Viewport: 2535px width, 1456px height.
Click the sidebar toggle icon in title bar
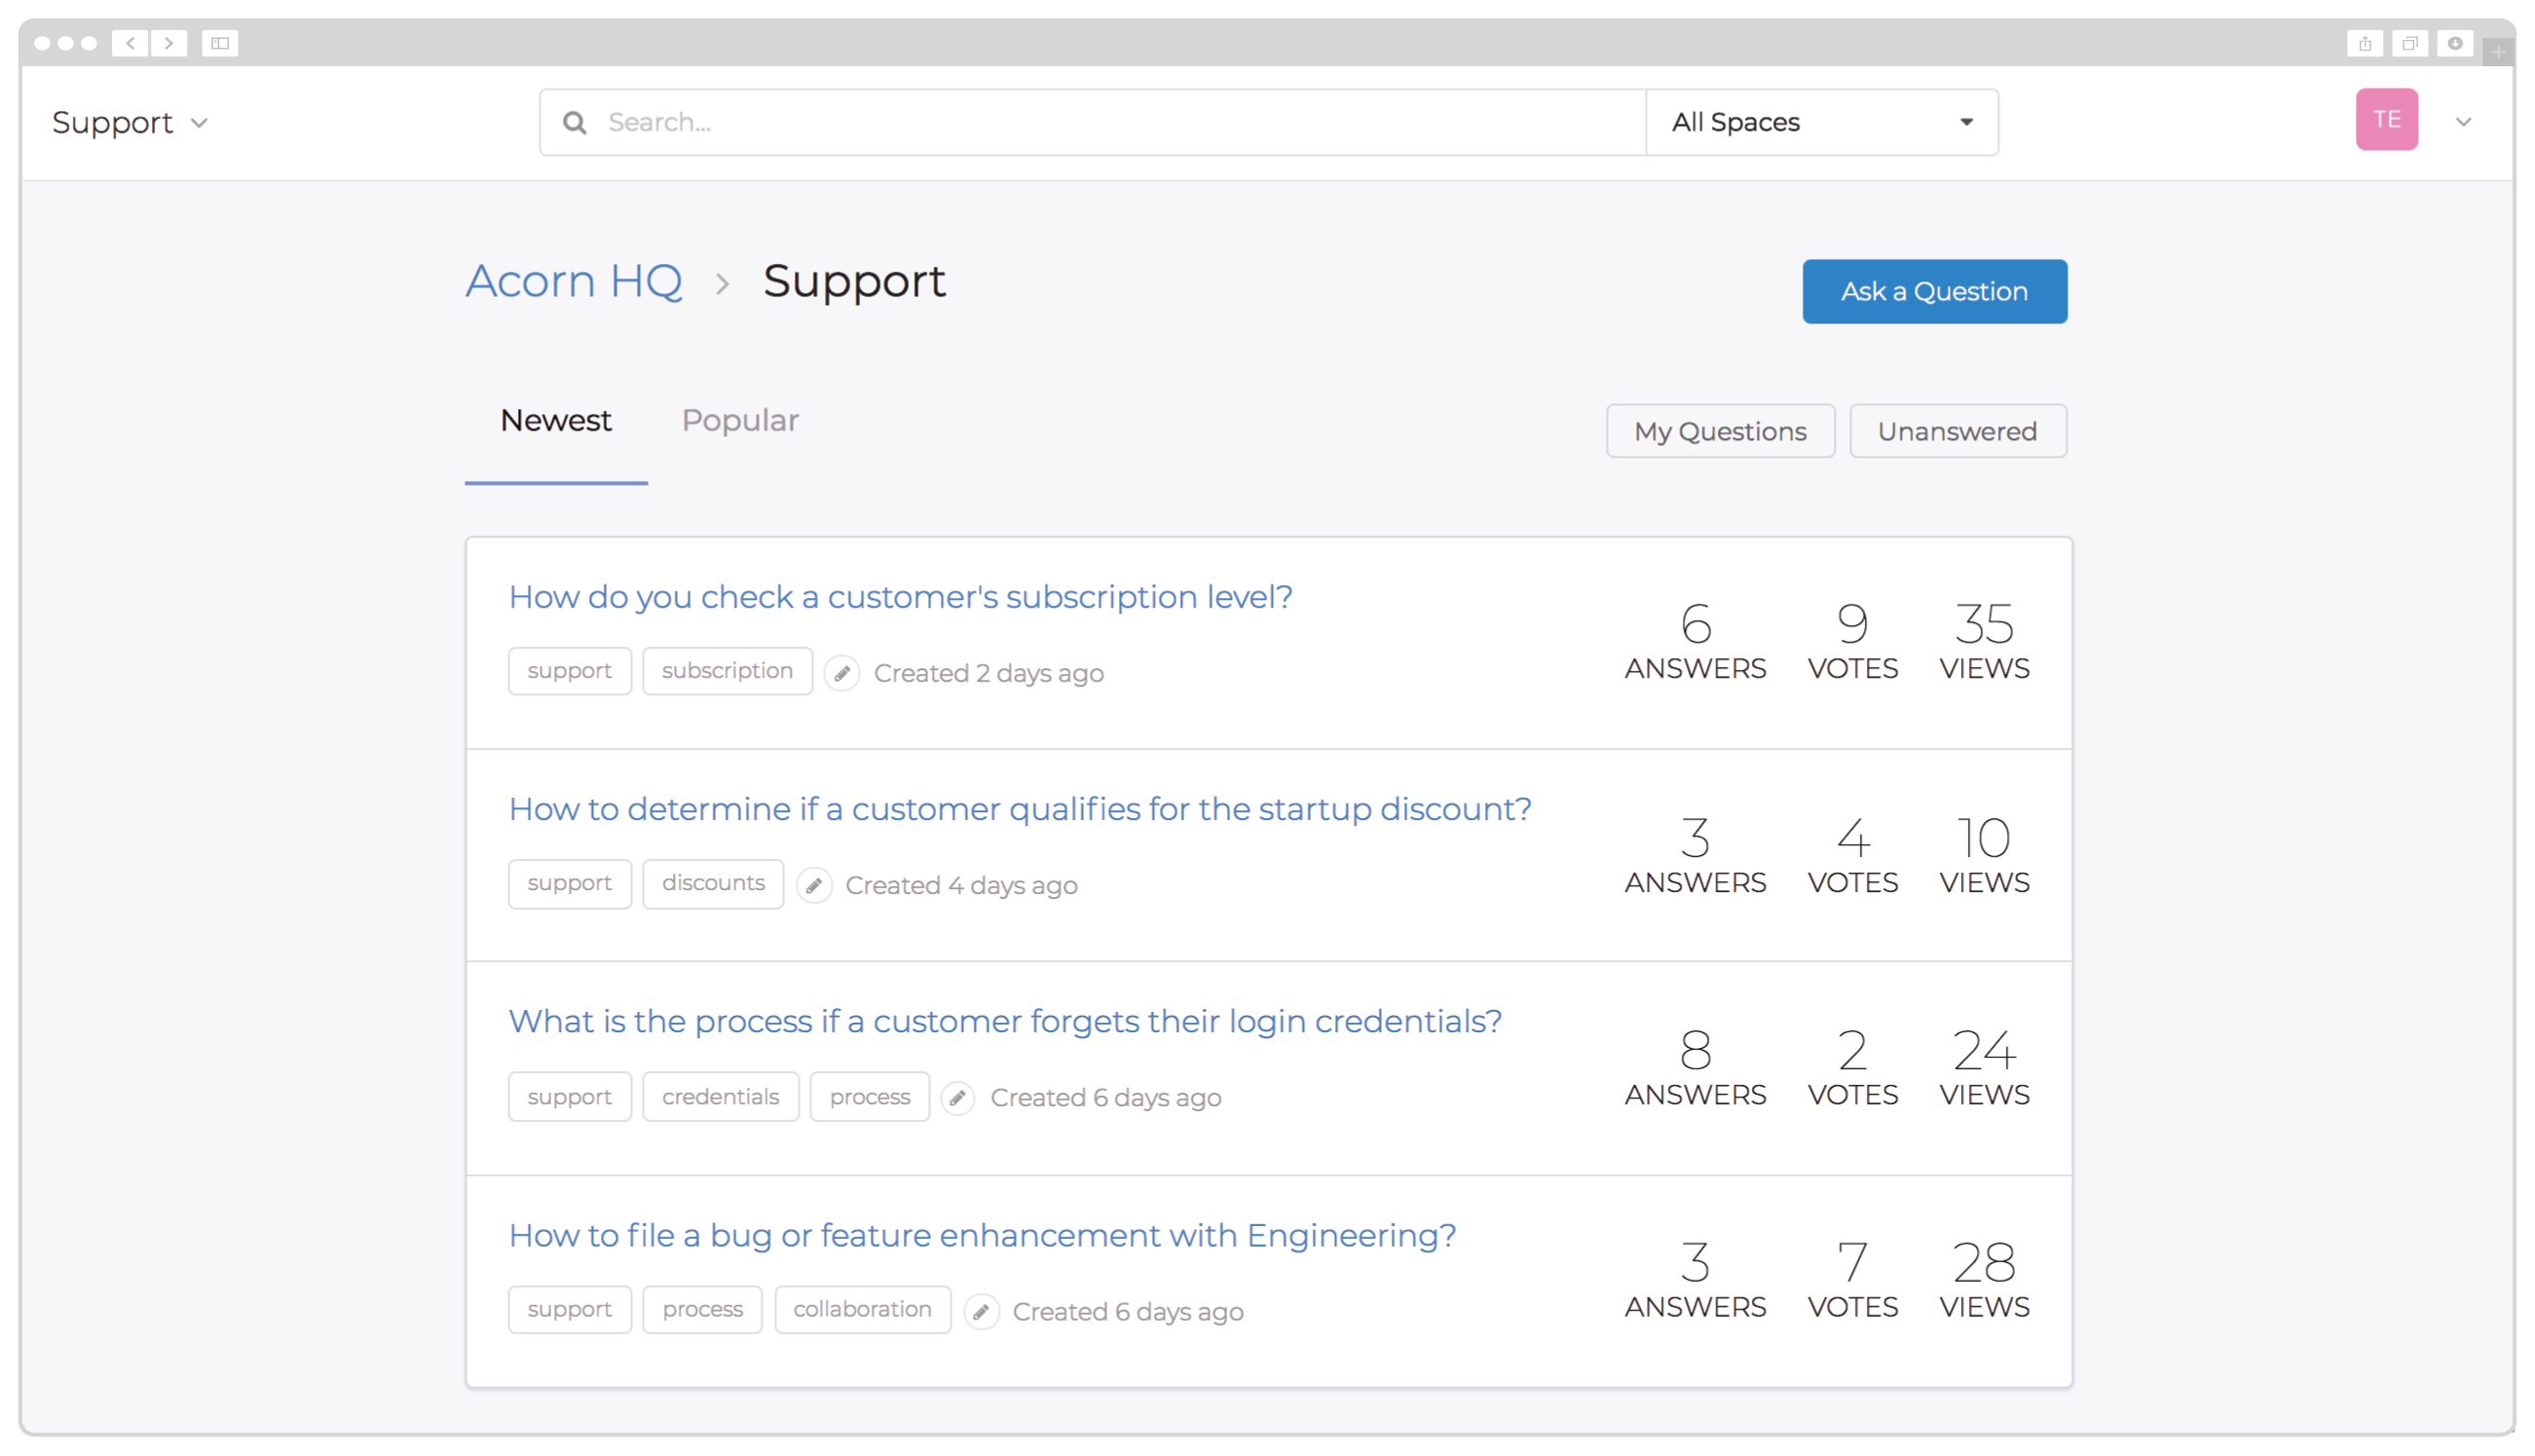point(220,43)
